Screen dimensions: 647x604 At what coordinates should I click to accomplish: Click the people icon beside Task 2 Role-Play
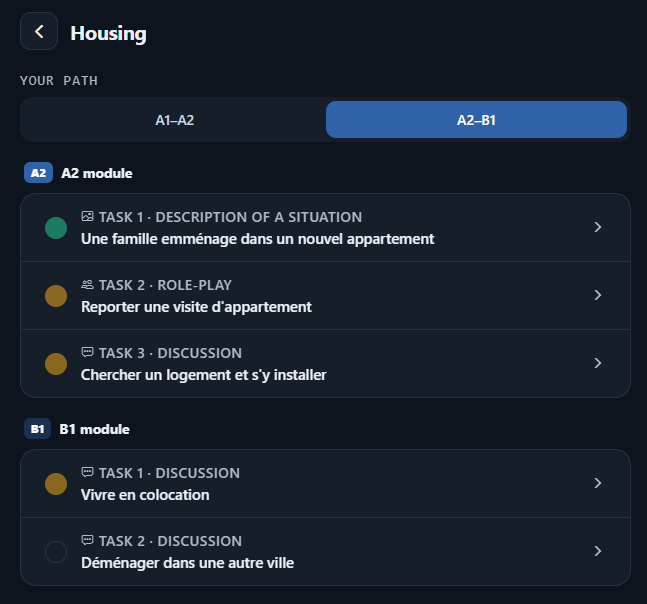coord(87,284)
